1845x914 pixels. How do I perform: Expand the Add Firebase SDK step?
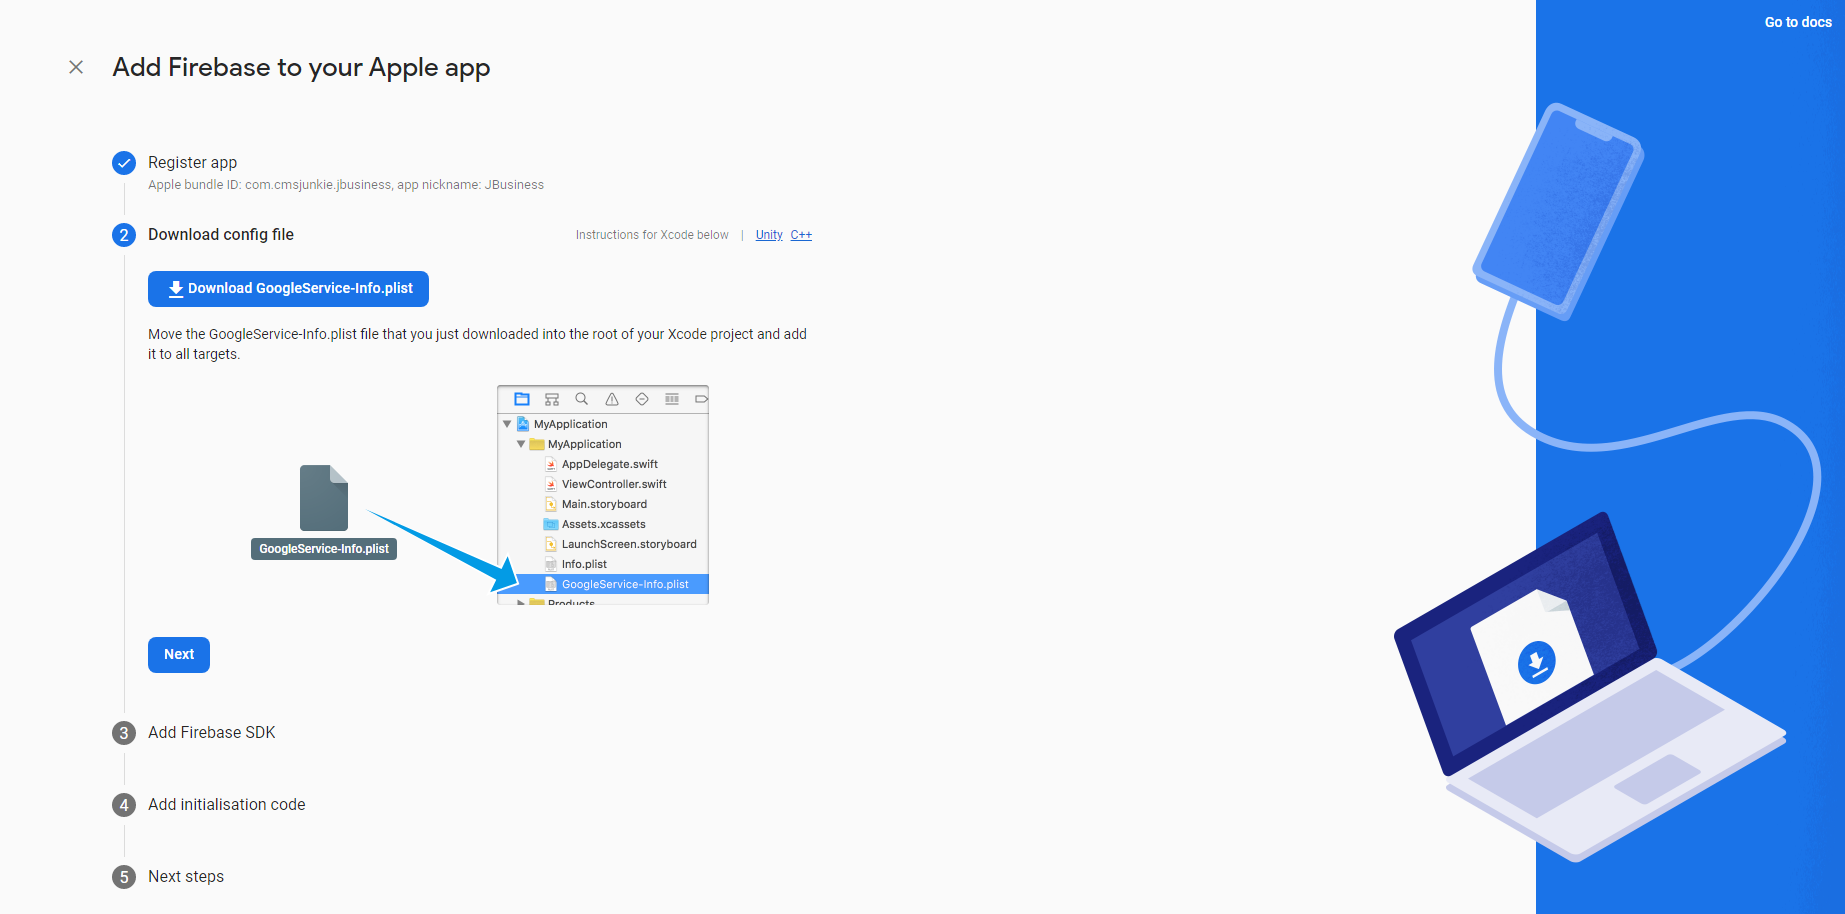pos(211,733)
